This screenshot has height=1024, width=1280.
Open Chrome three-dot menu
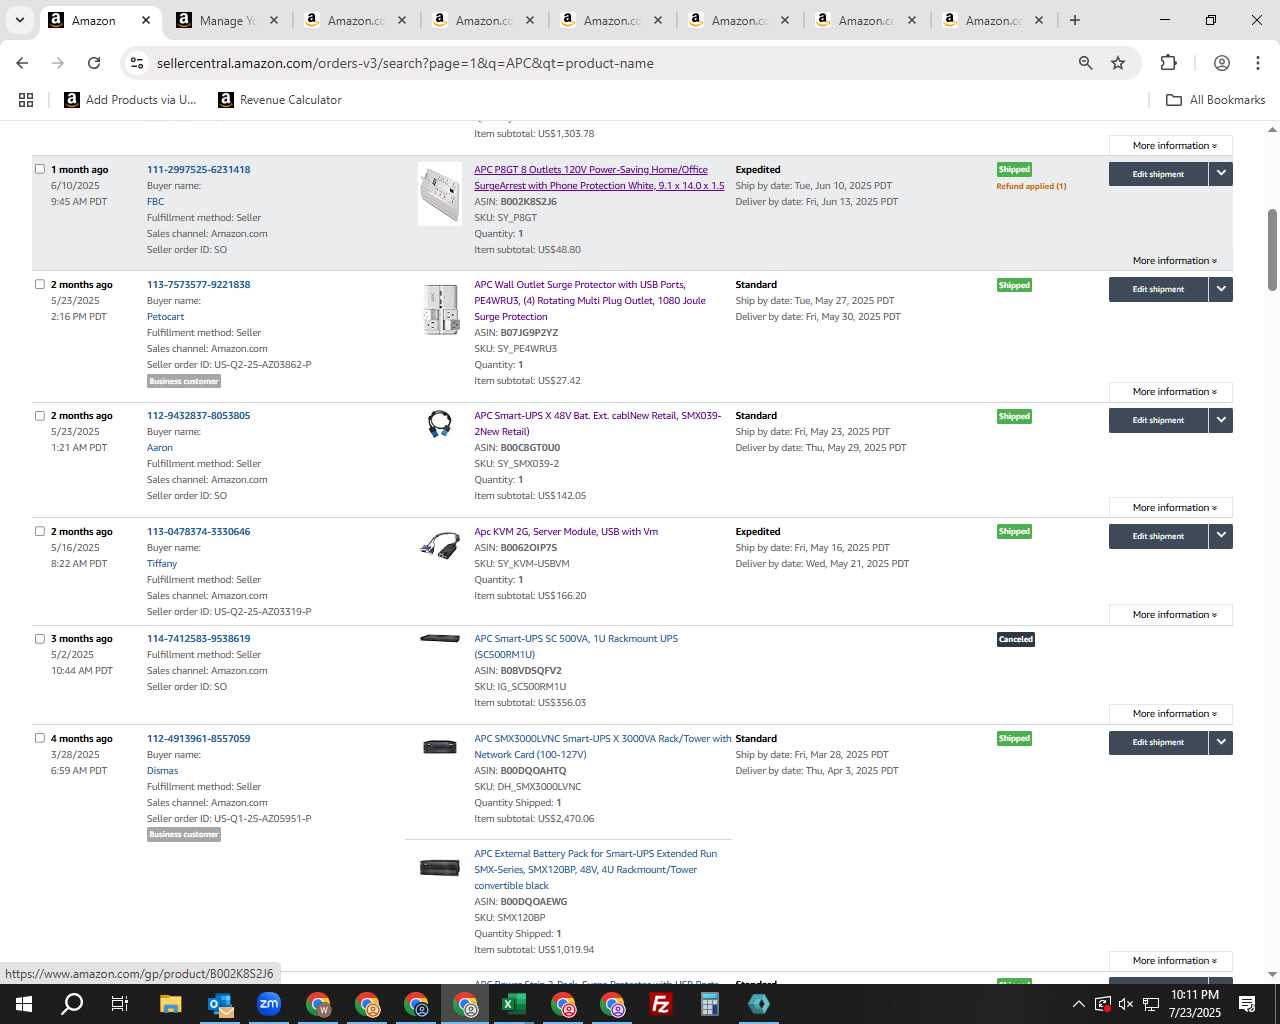pyautogui.click(x=1258, y=63)
